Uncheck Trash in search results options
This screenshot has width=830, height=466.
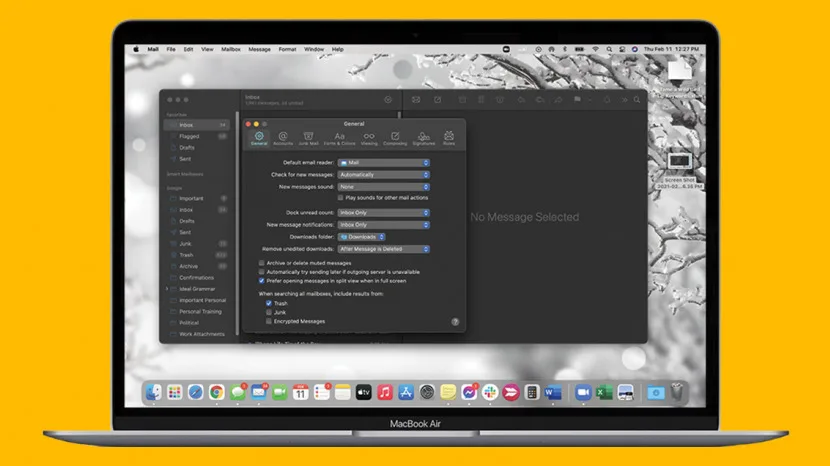tap(269, 303)
